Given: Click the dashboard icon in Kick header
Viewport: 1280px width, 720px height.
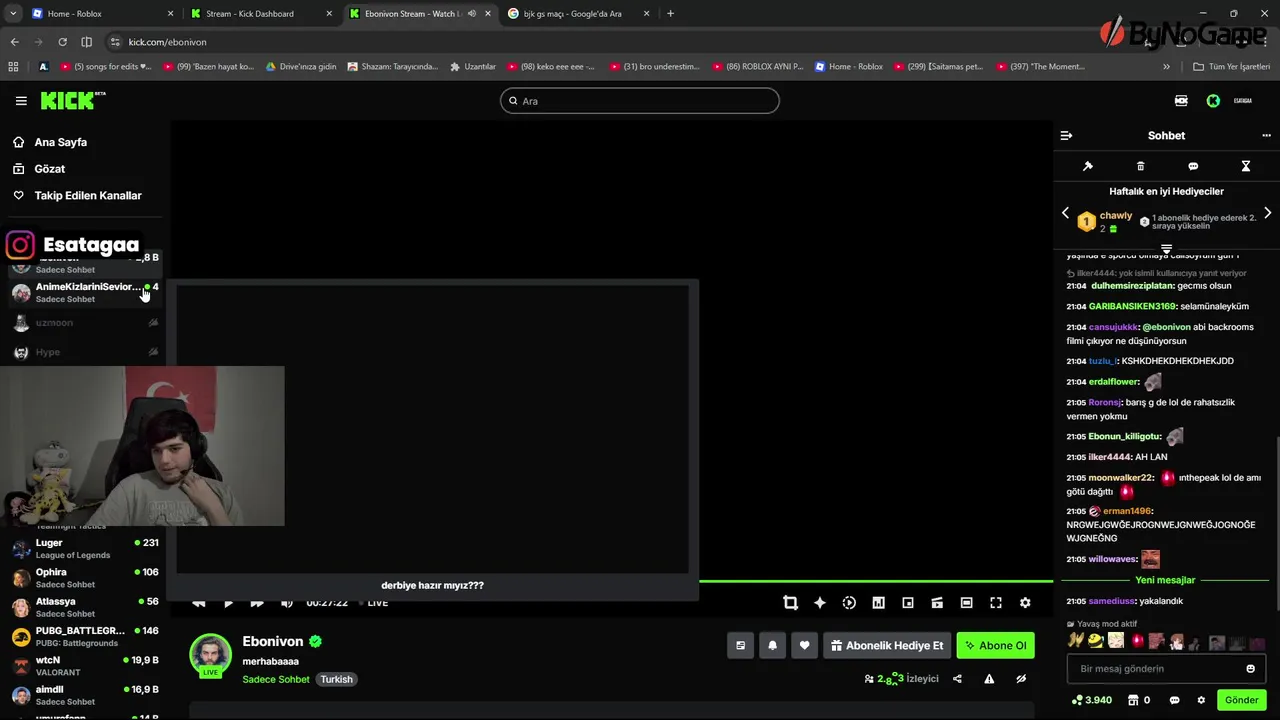Looking at the screenshot, I should 1181,101.
